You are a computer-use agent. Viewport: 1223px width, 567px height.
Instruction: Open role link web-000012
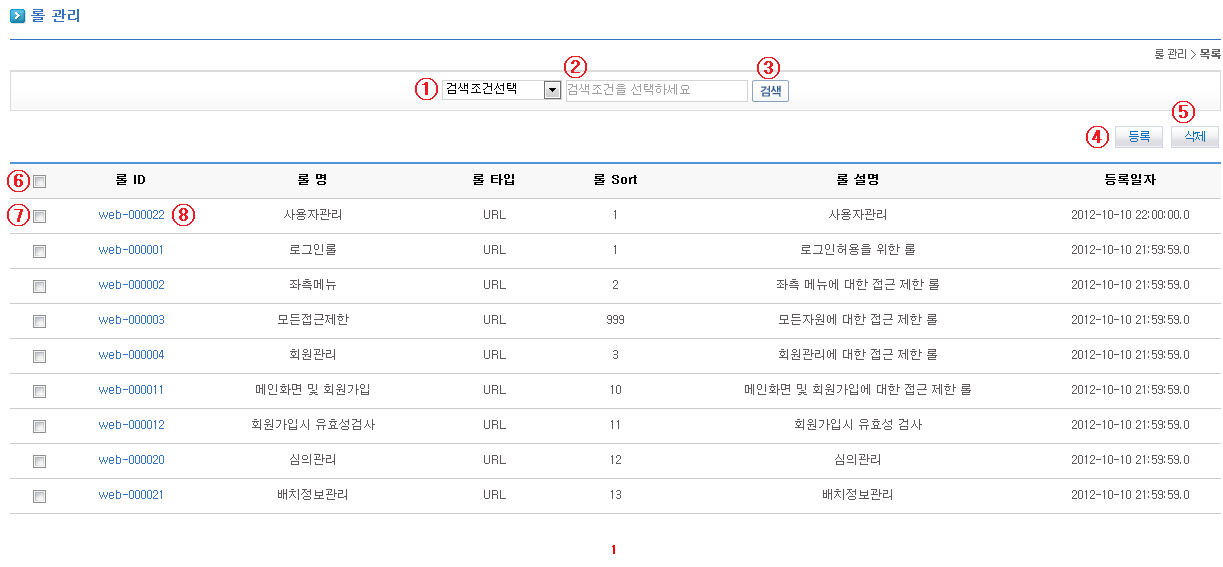pyautogui.click(x=131, y=425)
